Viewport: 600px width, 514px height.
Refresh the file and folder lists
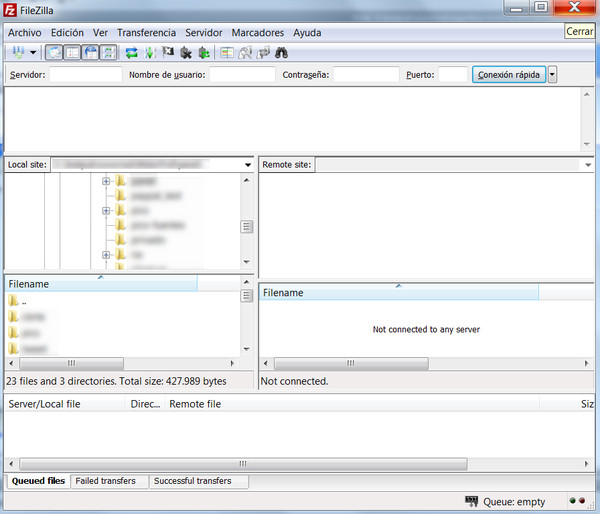pyautogui.click(x=132, y=52)
